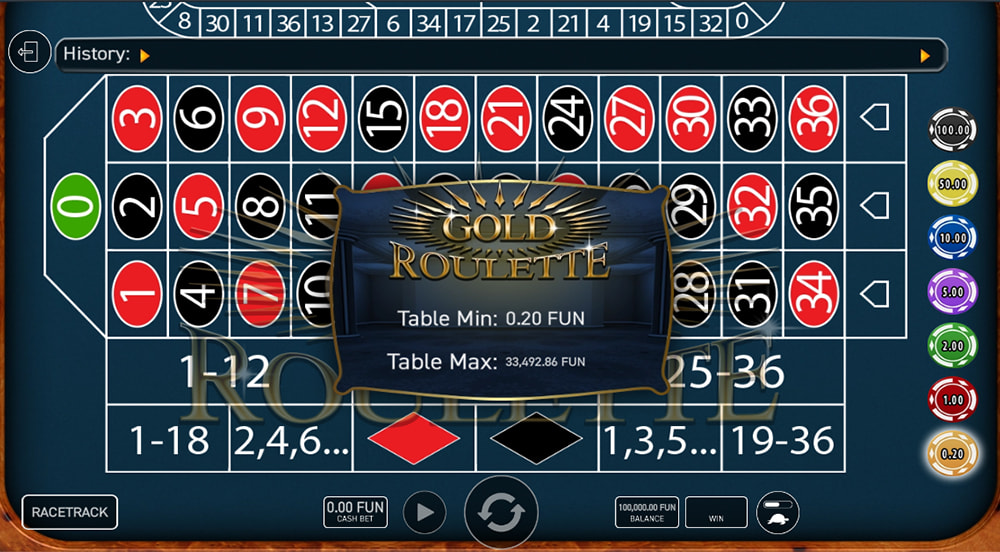Select the black 100.00 chip

952,129
